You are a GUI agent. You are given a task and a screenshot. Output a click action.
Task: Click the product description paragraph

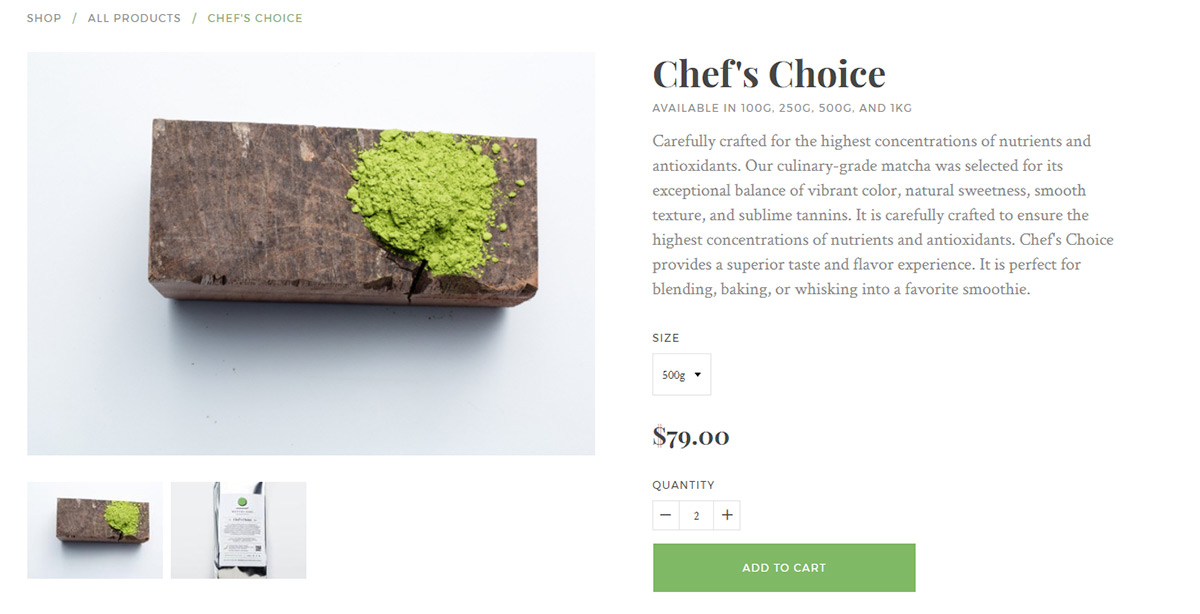click(x=882, y=215)
